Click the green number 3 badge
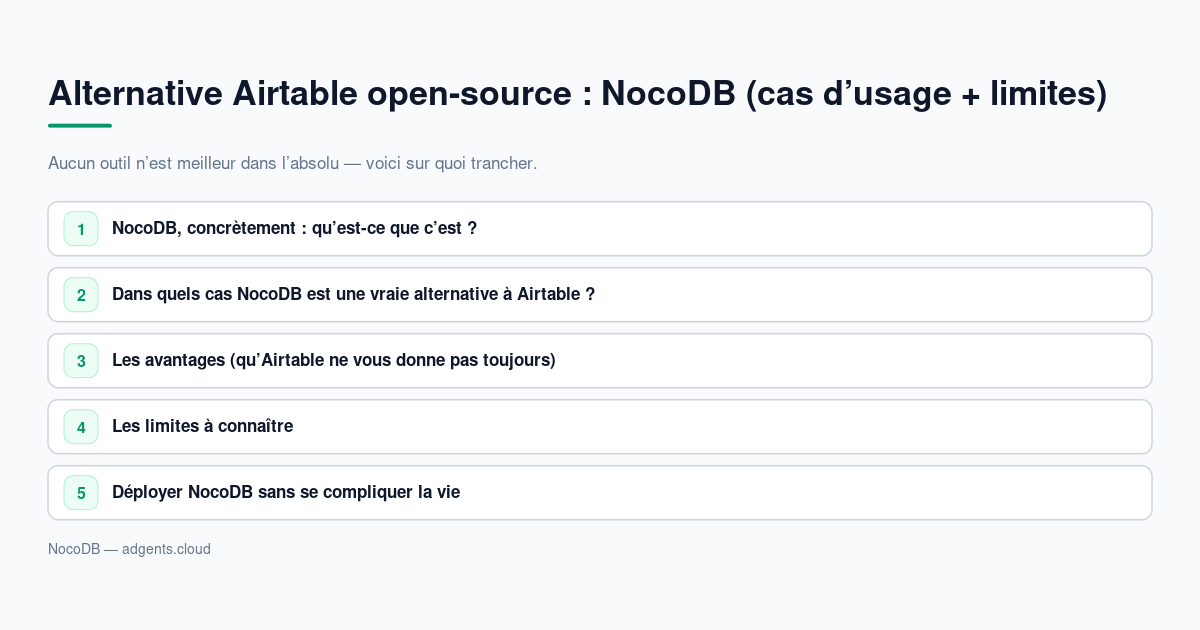Image resolution: width=1200 pixels, height=630 pixels. click(81, 361)
